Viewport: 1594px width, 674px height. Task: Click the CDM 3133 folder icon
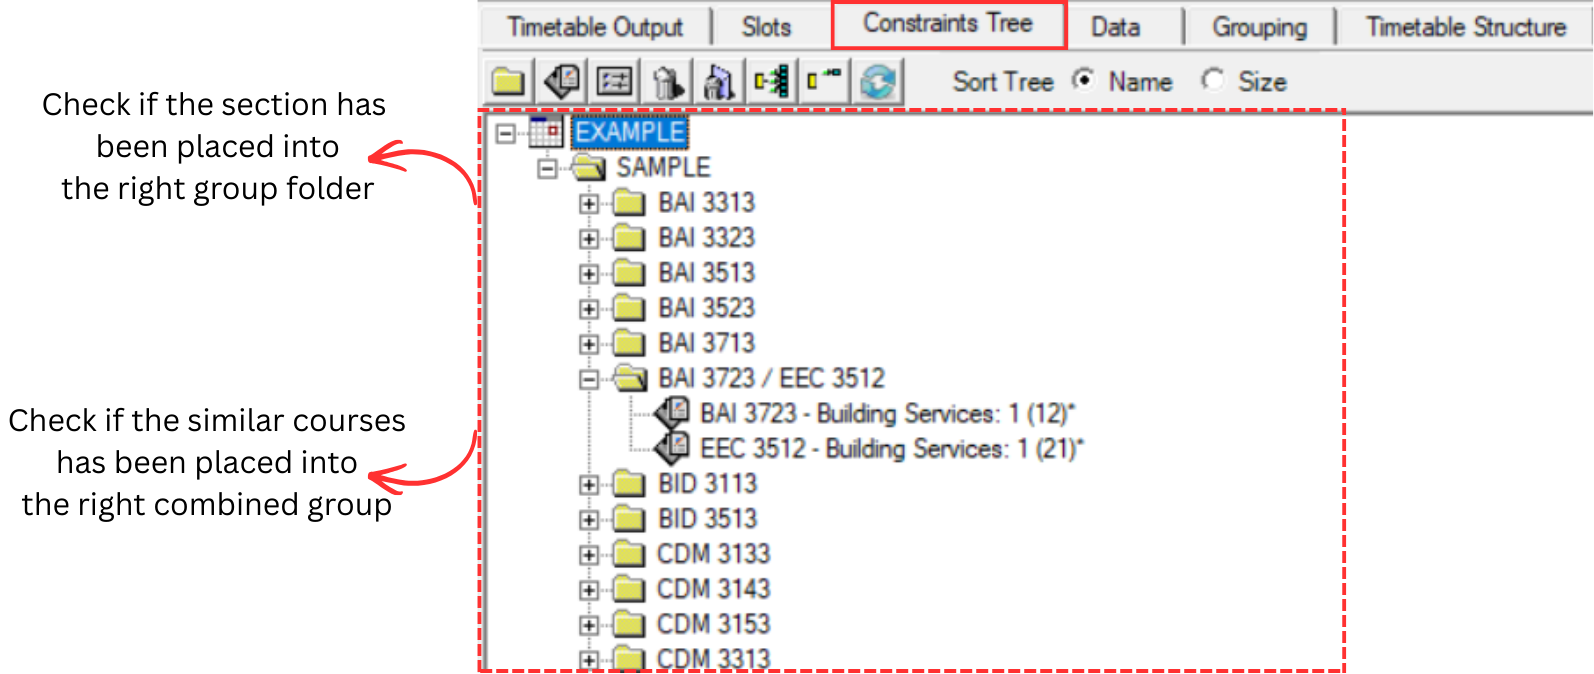click(628, 554)
